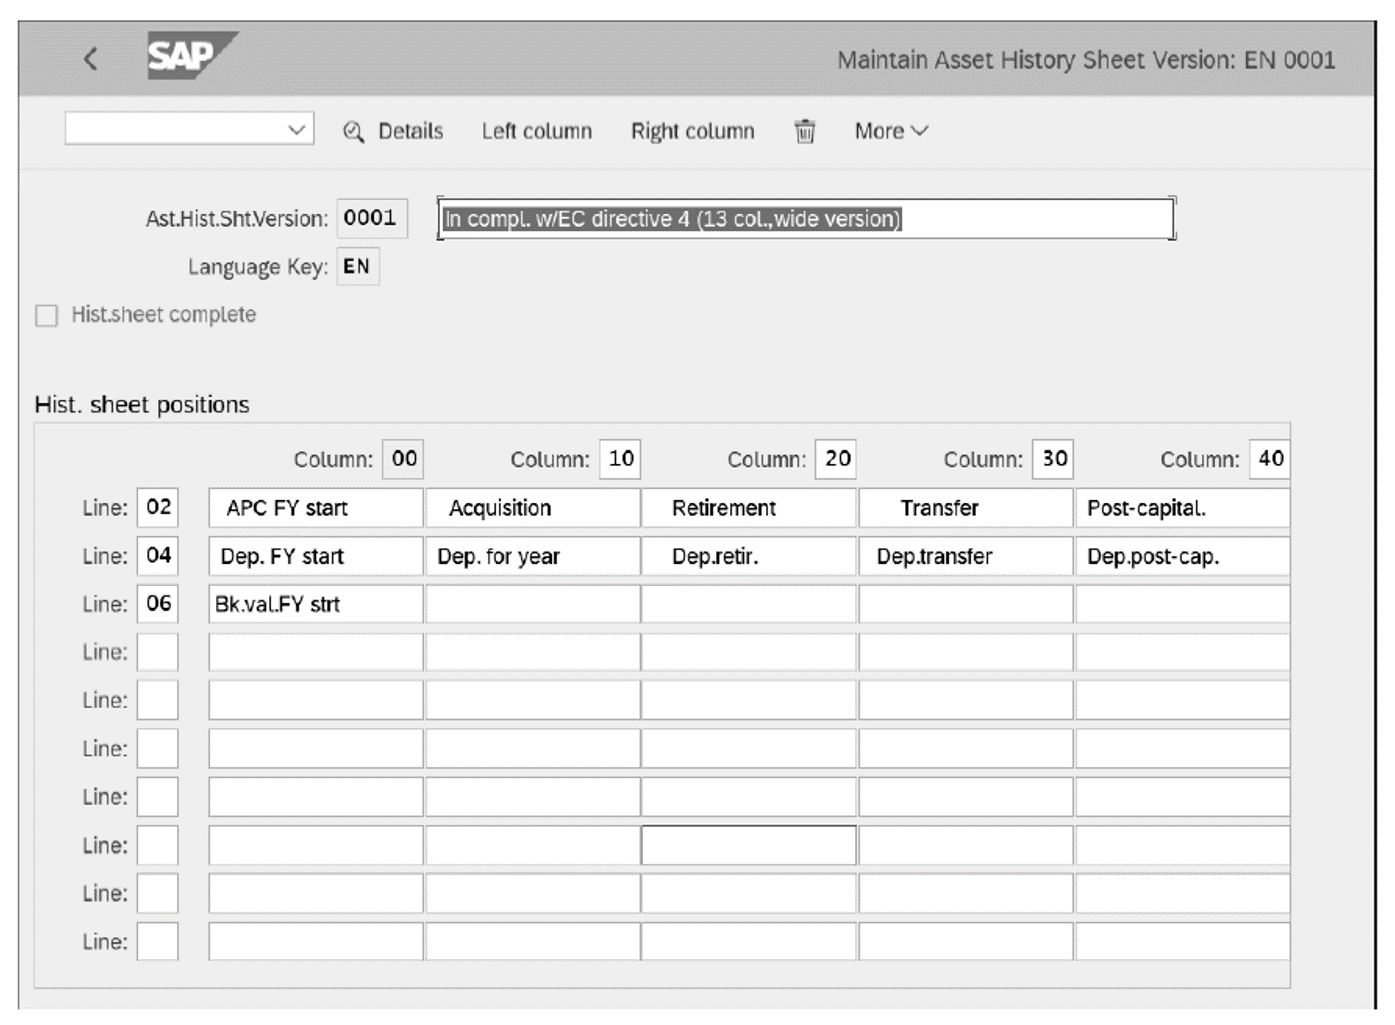Viewport: 1395px width, 1025px height.
Task: Open the empty layout combo box dropdown
Action: 298,130
